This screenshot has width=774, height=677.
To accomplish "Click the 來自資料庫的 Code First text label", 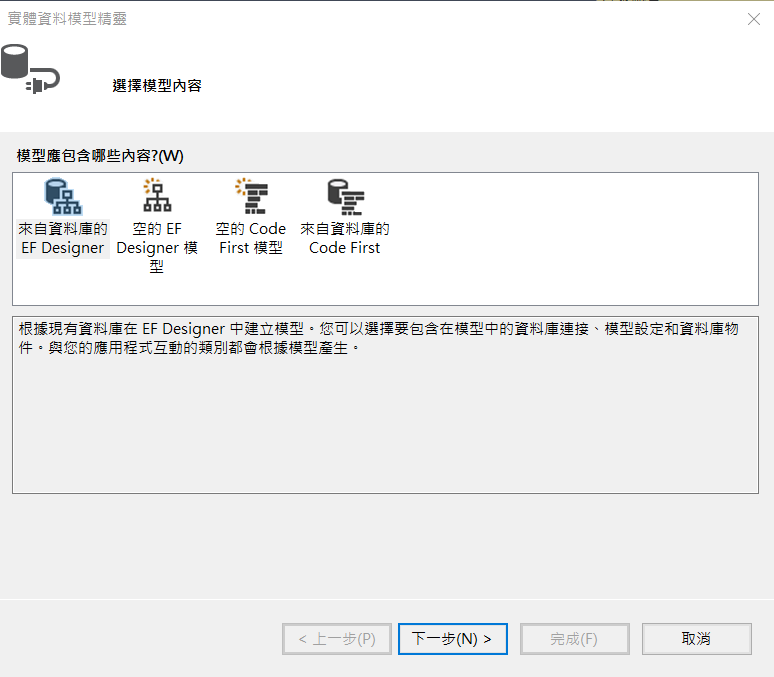I will click(345, 238).
